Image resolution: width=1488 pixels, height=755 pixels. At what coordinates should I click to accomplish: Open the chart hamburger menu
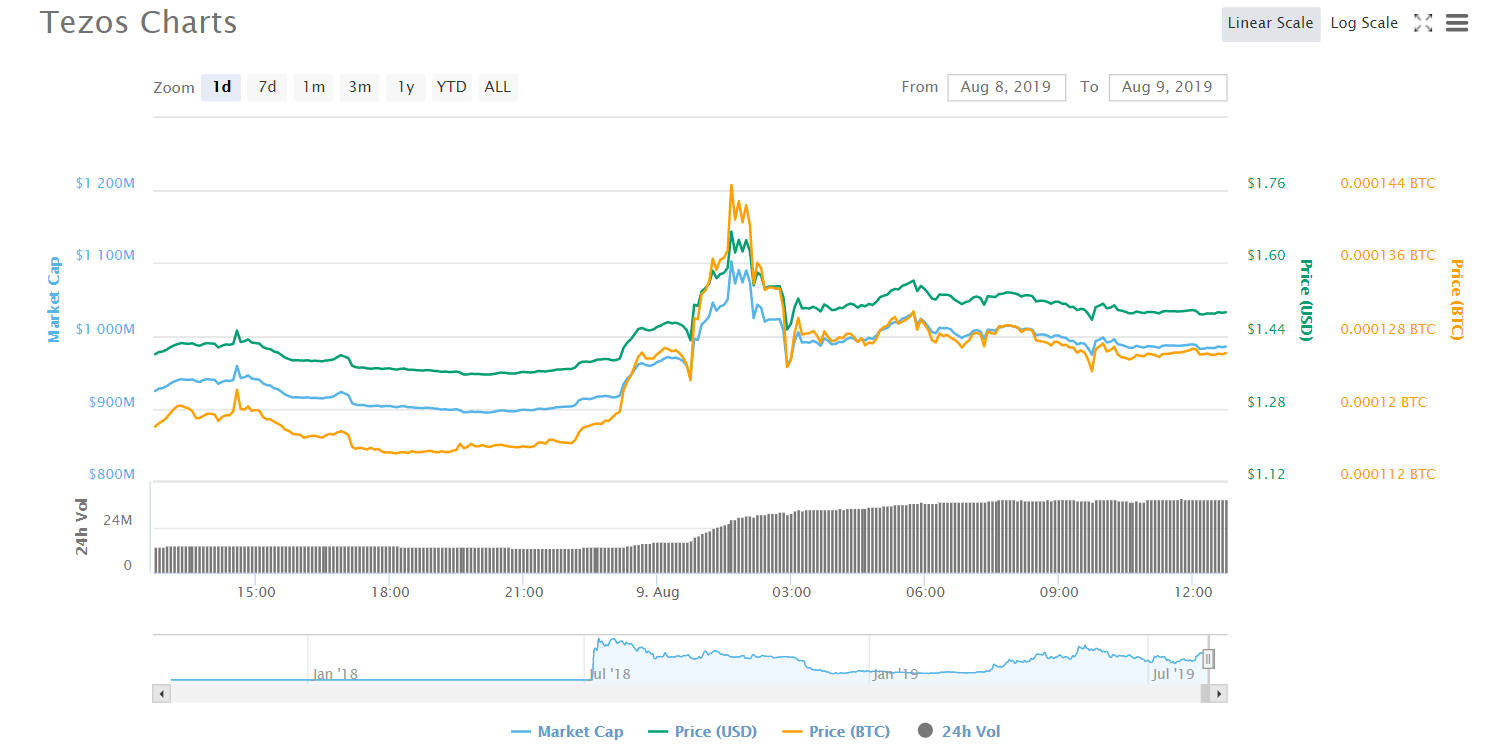(1457, 23)
